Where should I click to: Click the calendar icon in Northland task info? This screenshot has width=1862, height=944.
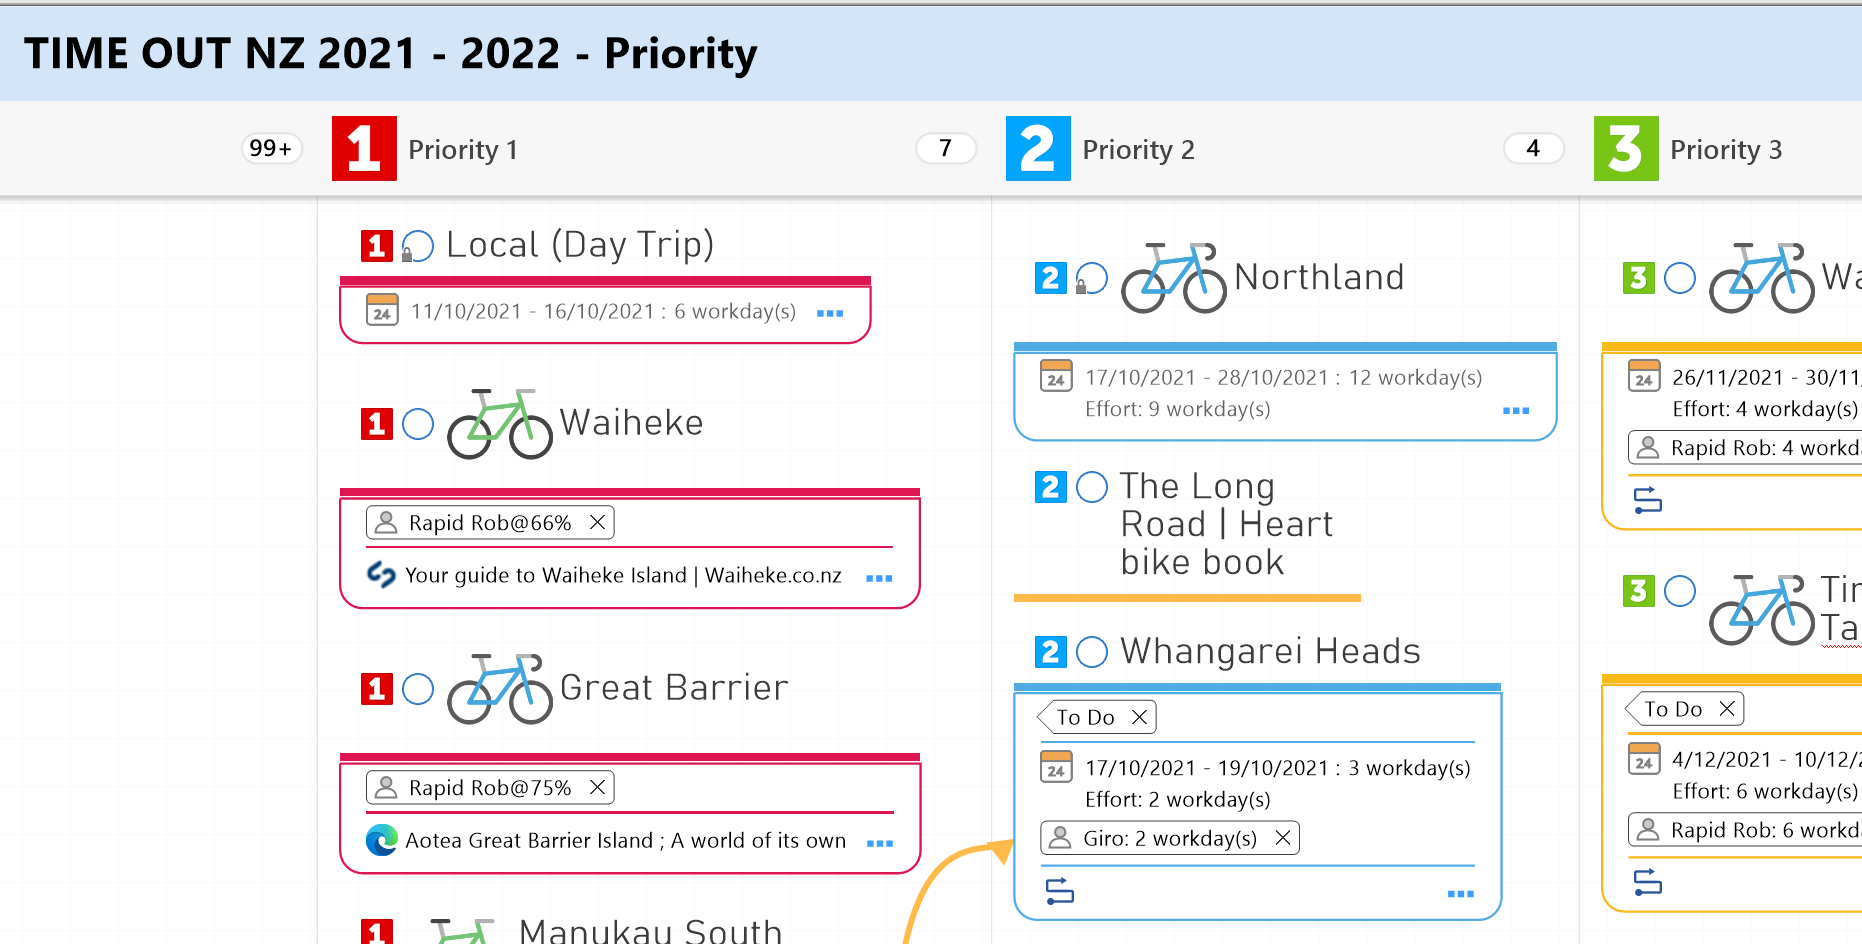pos(1056,376)
